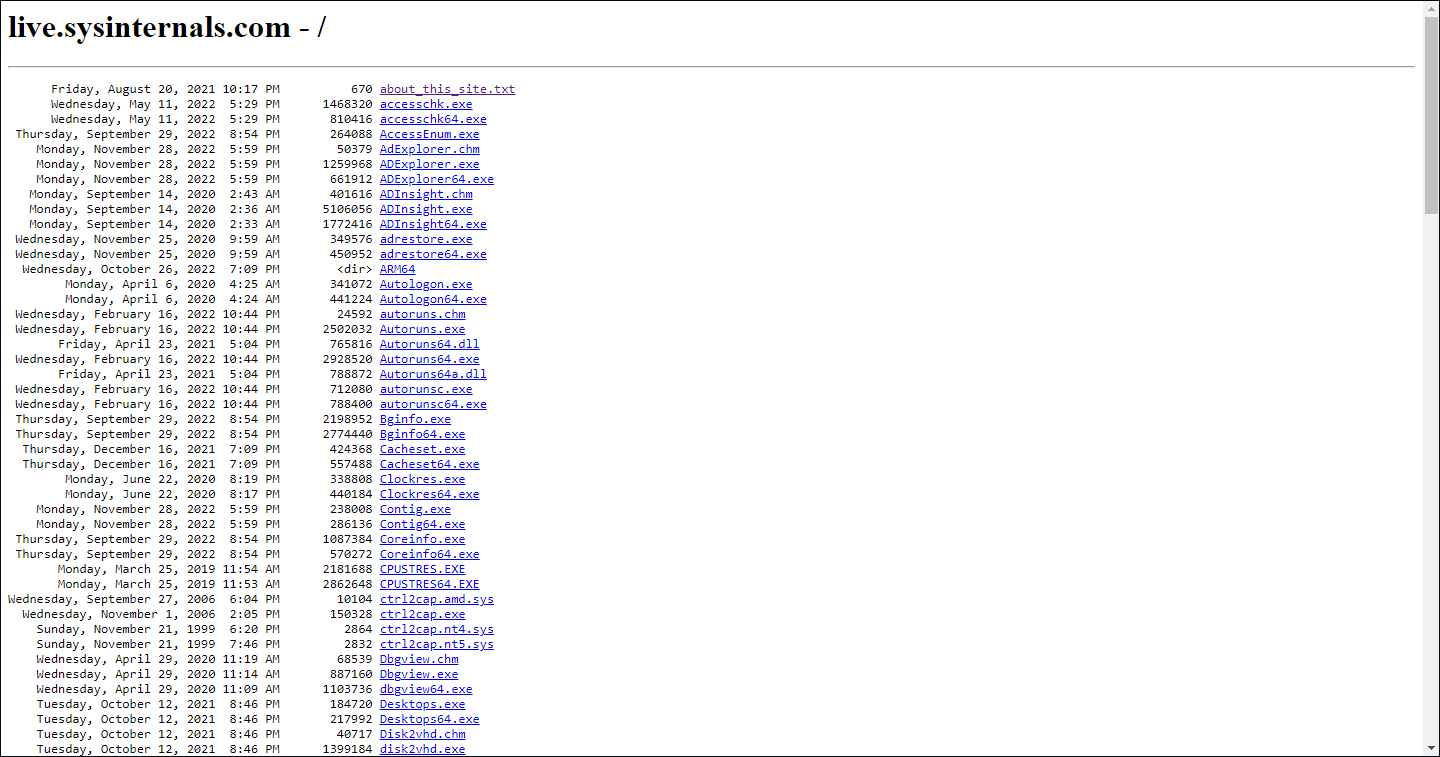Viewport: 1440px width, 757px height.
Task: Click the scrollbar up arrow
Action: (x=1432, y=8)
